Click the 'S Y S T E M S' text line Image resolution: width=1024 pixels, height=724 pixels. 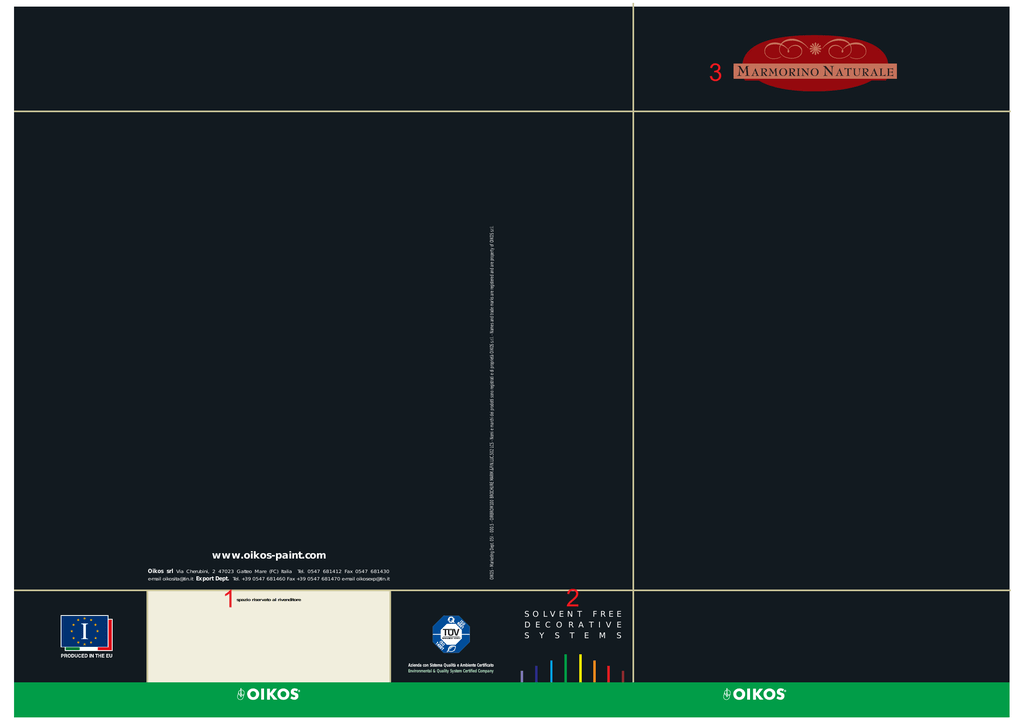coord(573,635)
